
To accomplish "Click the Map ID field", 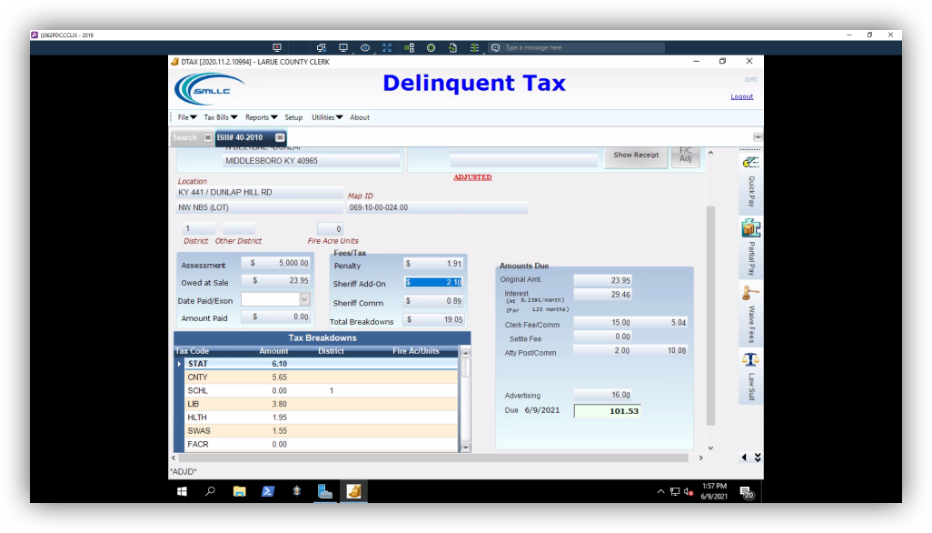I will point(437,207).
